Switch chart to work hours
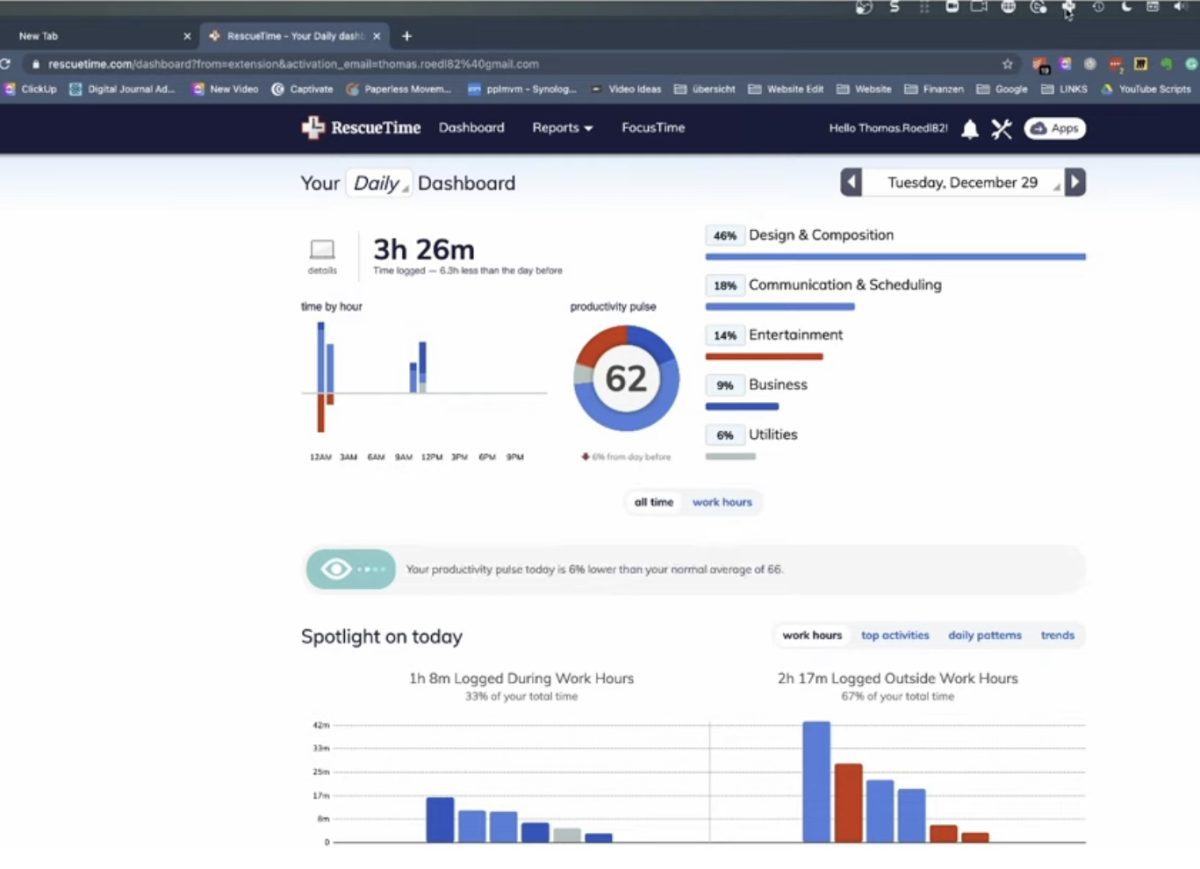 point(722,502)
